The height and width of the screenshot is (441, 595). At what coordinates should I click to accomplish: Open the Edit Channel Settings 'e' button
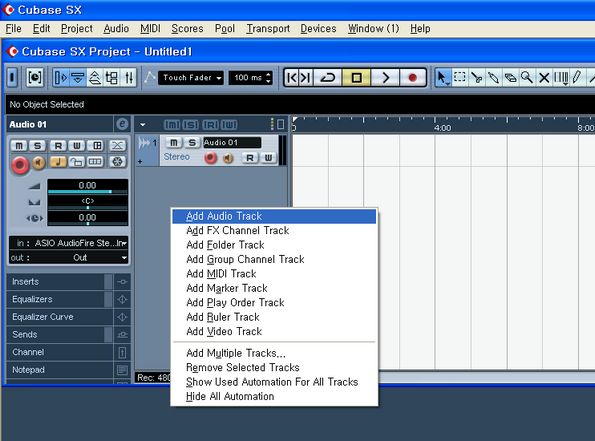122,124
